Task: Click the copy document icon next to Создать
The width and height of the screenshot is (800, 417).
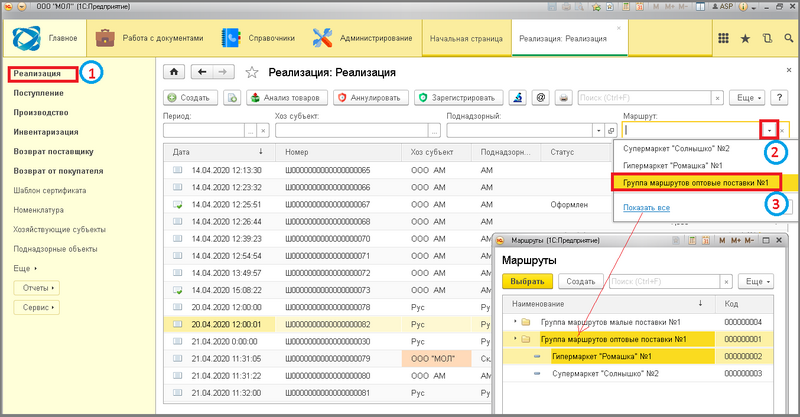Action: click(x=232, y=97)
